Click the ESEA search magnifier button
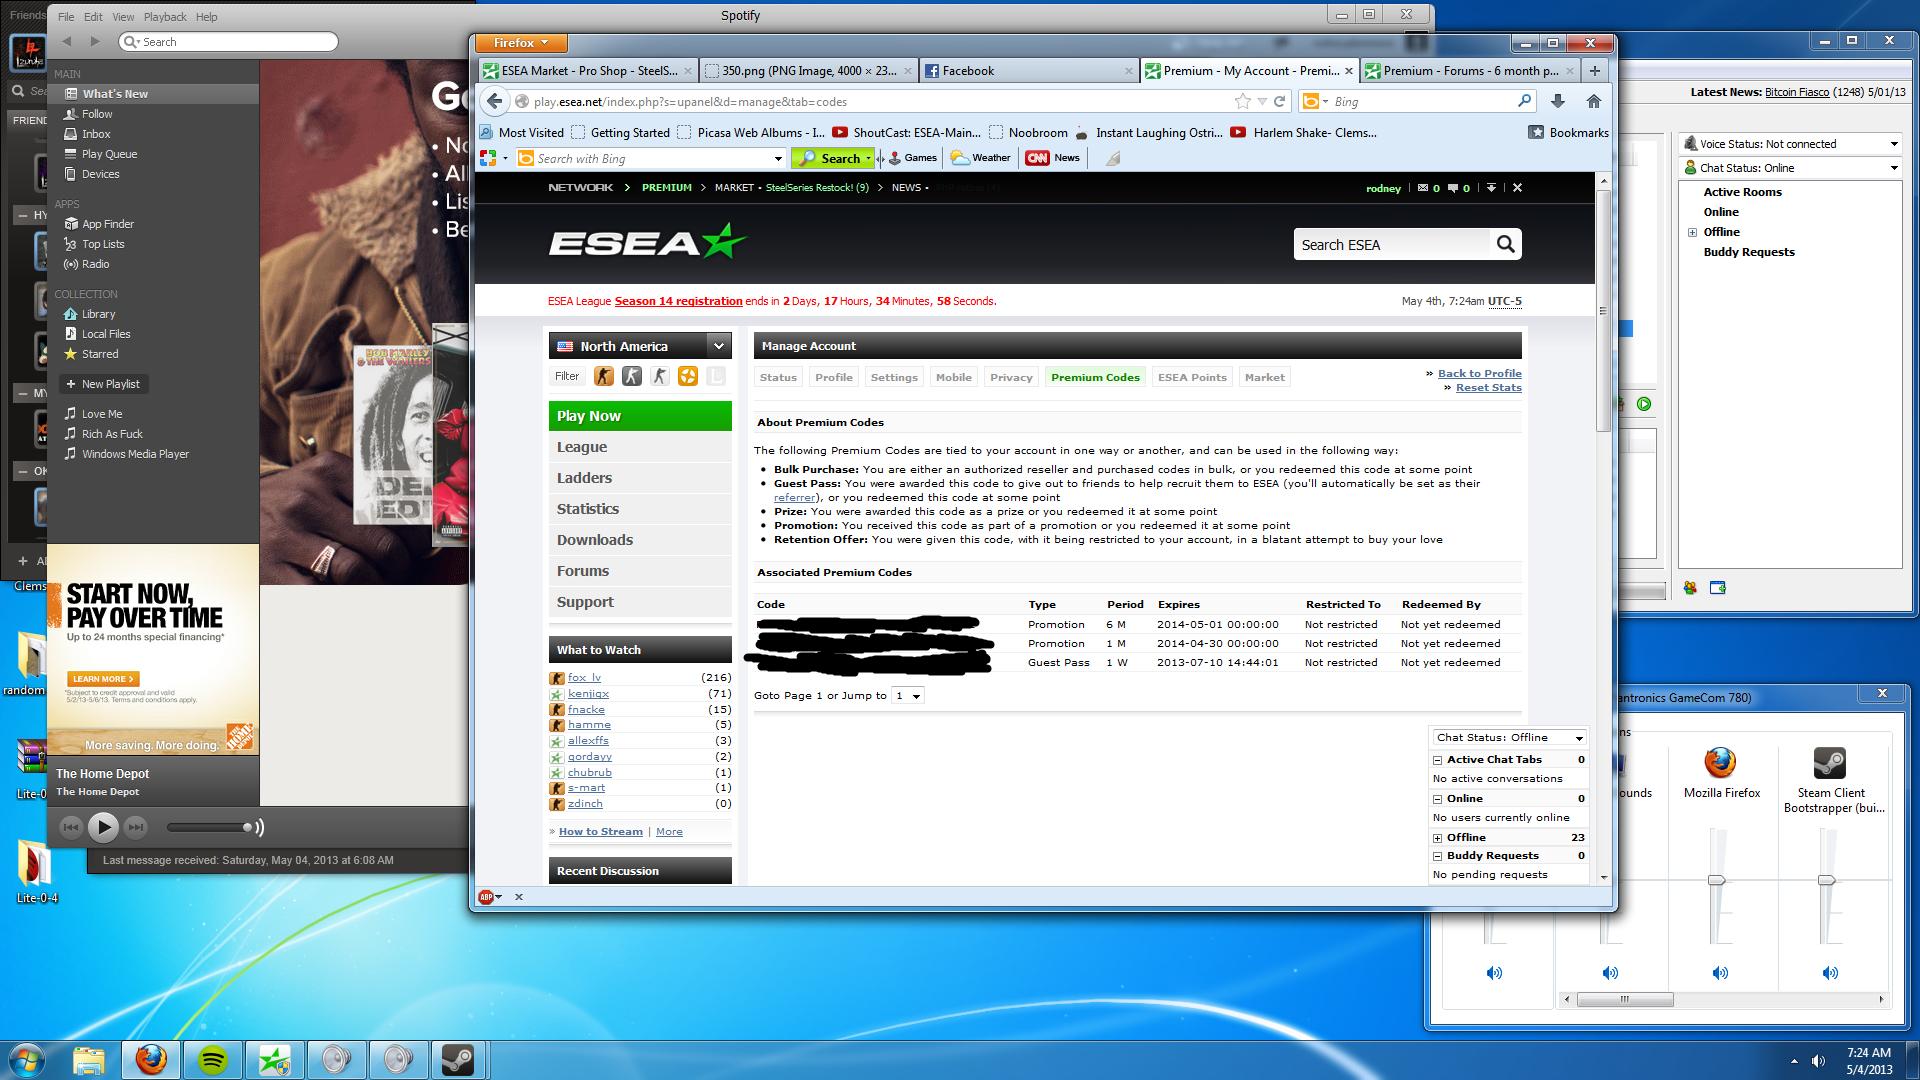The height and width of the screenshot is (1080, 1920). (1505, 244)
